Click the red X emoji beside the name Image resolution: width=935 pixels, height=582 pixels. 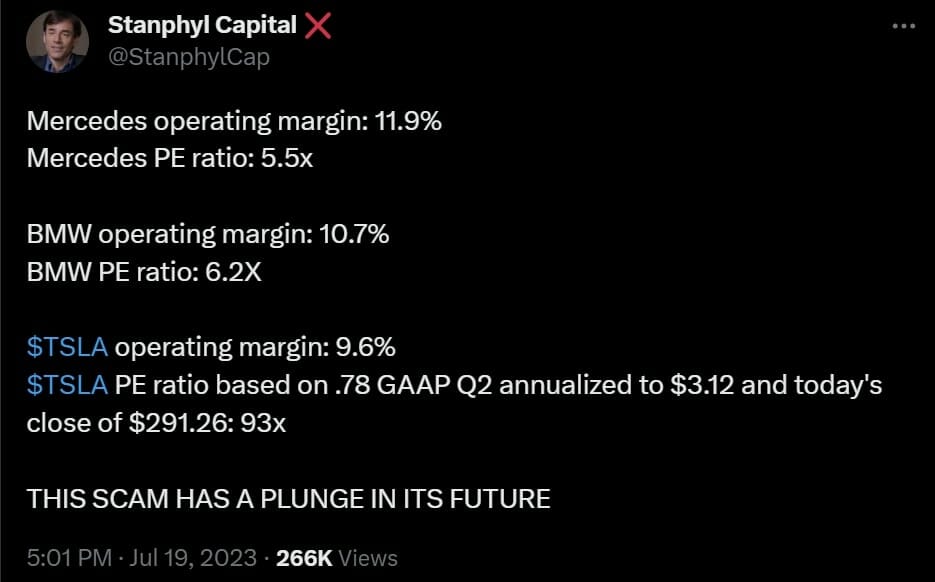pos(317,26)
